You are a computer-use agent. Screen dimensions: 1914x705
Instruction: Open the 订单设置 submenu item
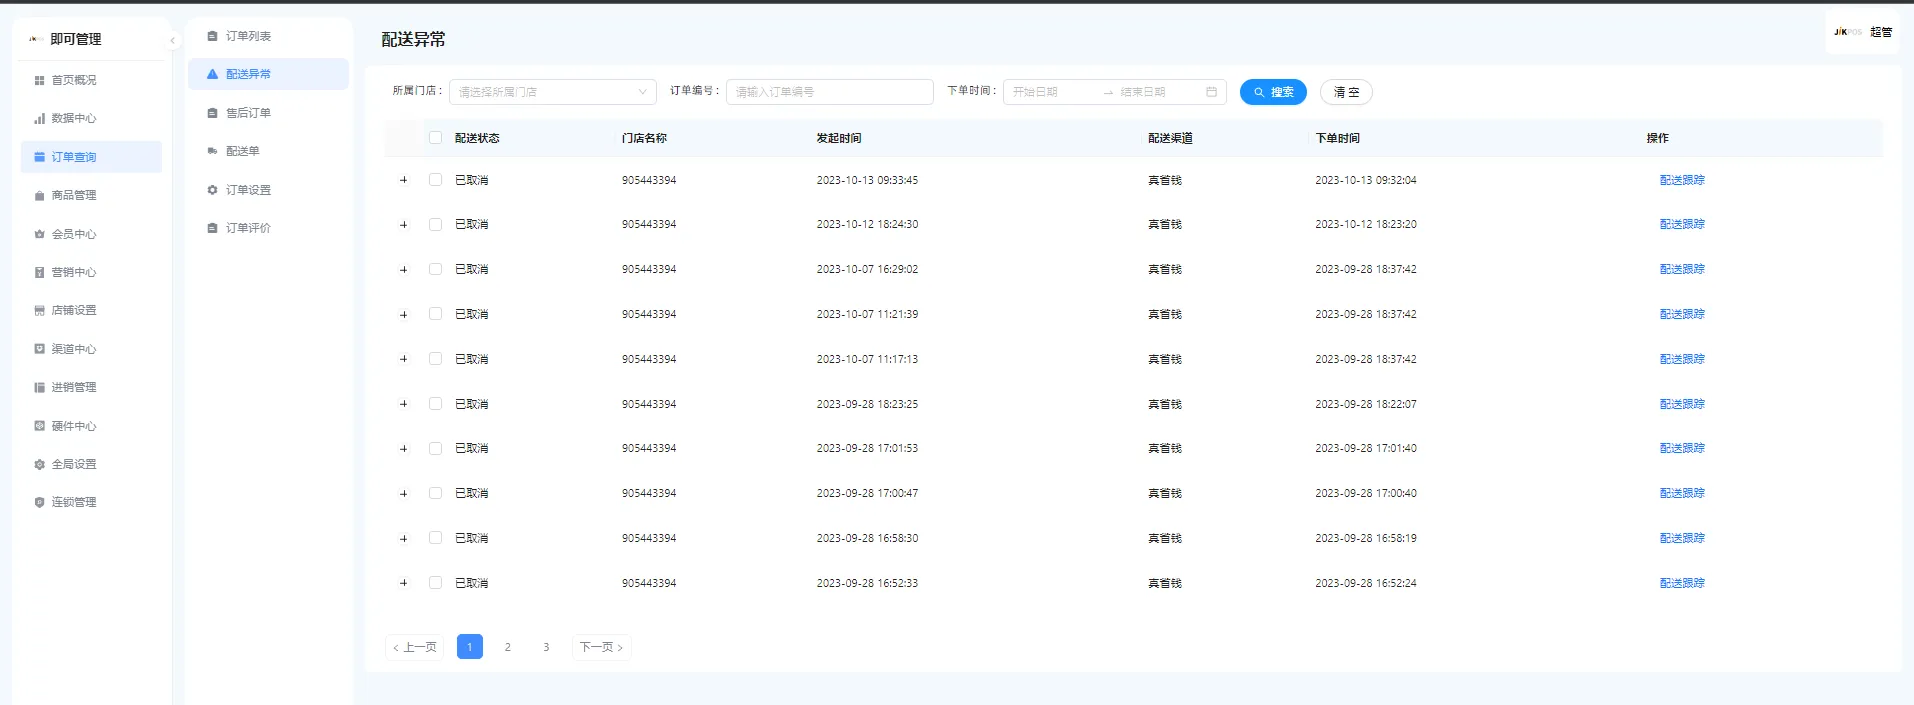click(x=268, y=190)
